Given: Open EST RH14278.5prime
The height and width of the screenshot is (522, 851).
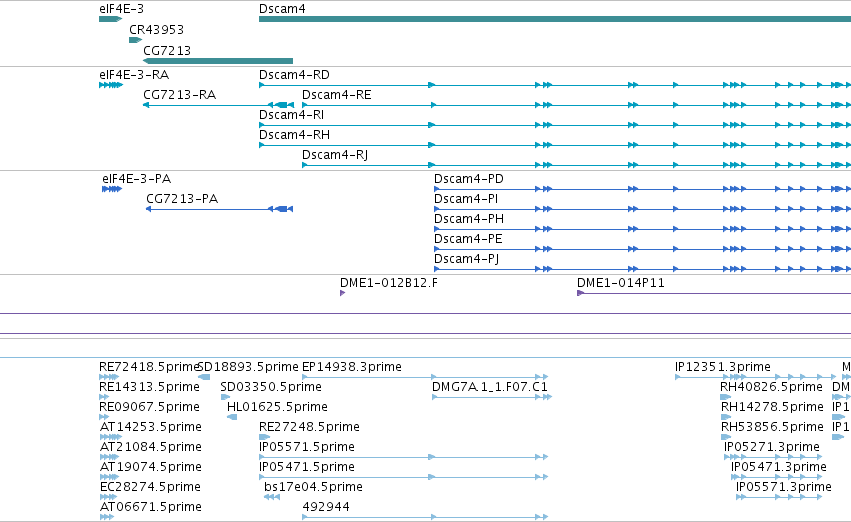Looking at the screenshot, I should (772, 408).
